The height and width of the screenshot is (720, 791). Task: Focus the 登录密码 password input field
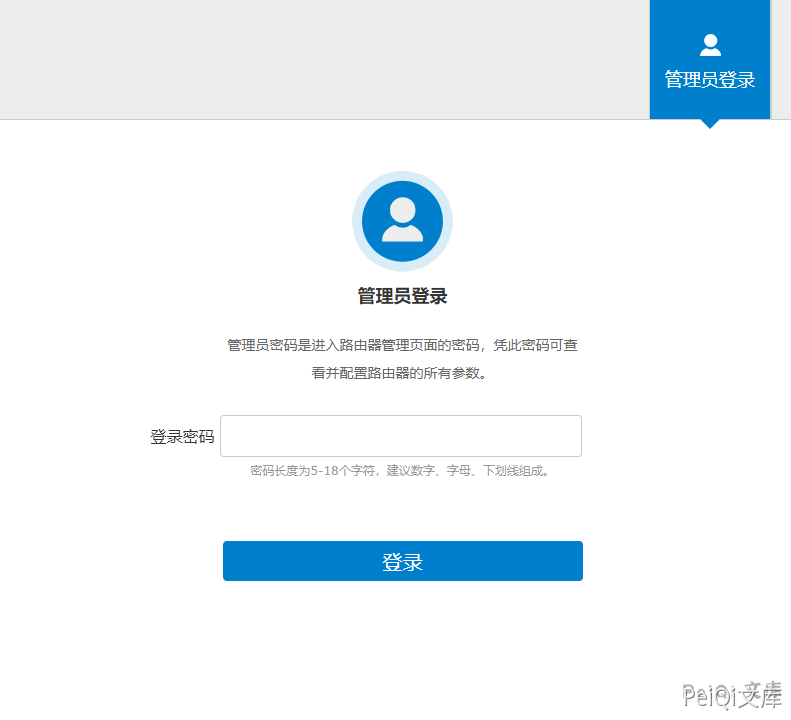point(401,436)
